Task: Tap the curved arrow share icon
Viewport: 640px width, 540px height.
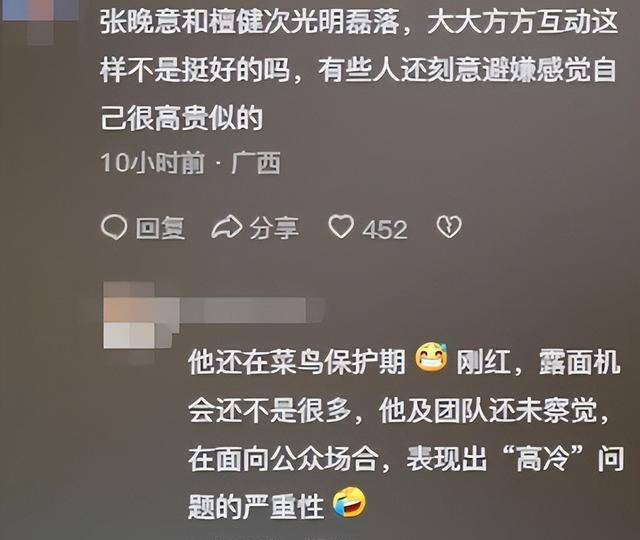Action: (227, 227)
